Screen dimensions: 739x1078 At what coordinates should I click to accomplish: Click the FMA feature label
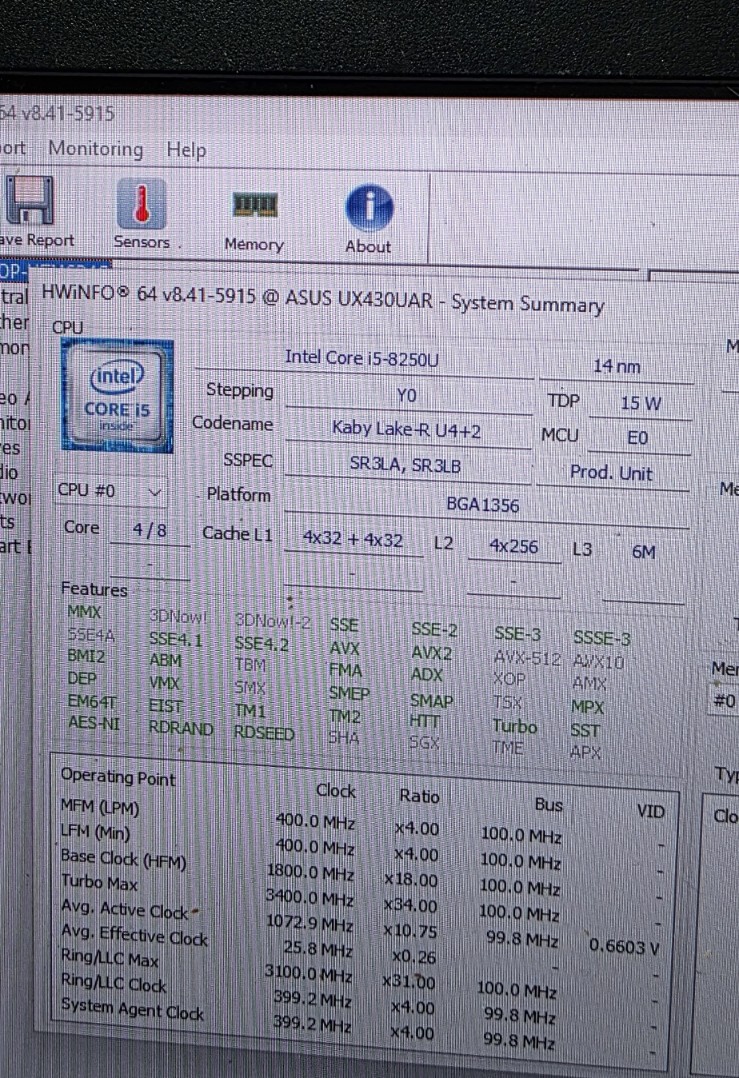(x=345, y=670)
